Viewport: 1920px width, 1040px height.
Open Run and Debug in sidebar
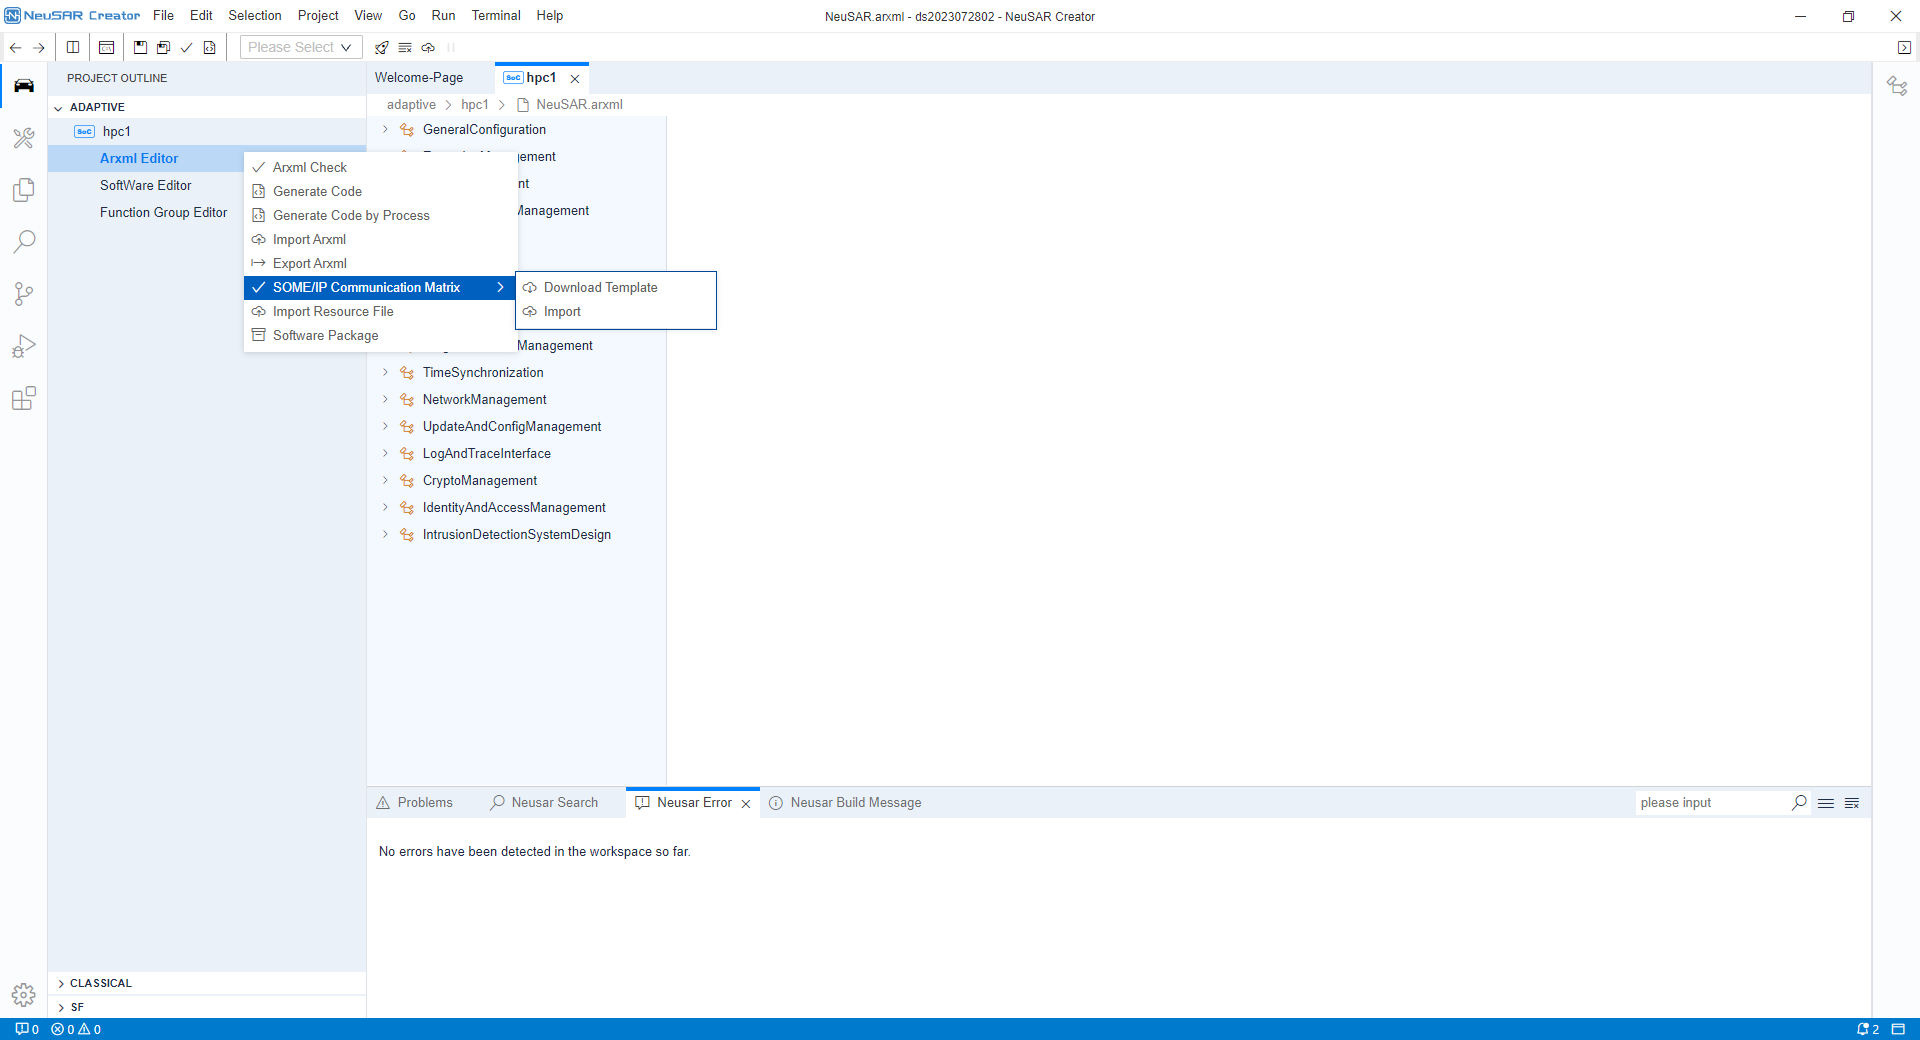point(24,346)
